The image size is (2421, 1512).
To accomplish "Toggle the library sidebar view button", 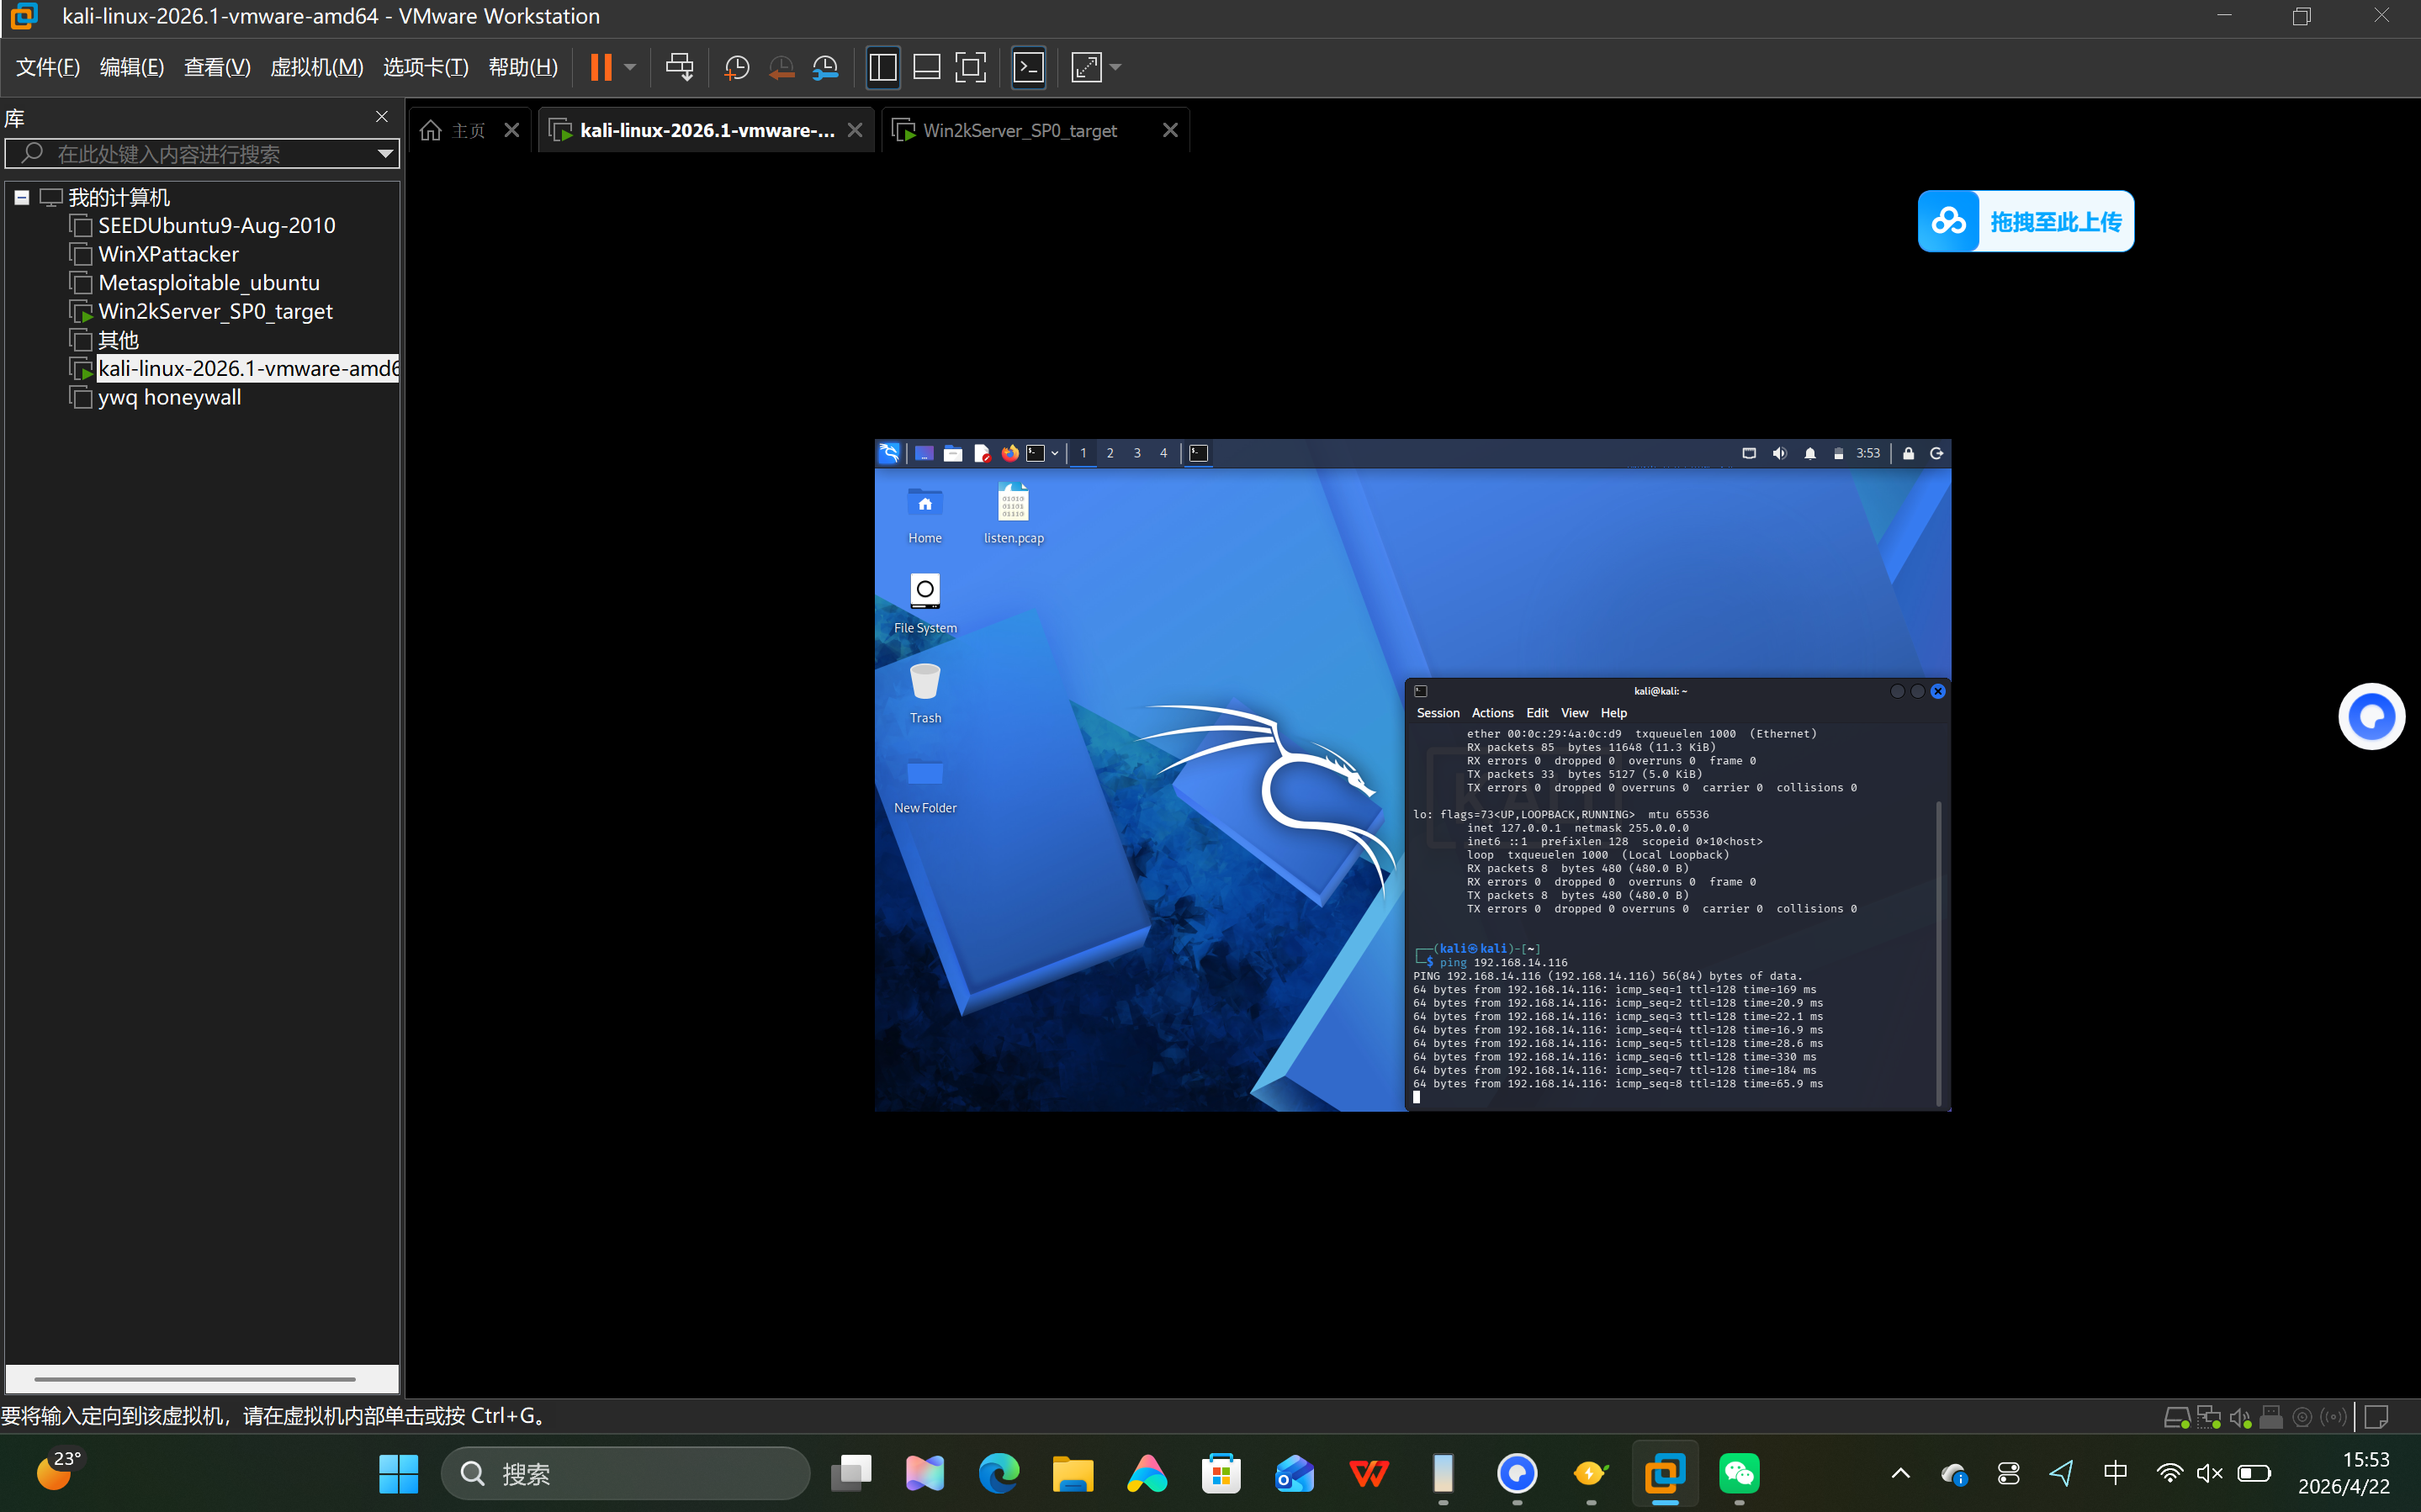I will (882, 67).
